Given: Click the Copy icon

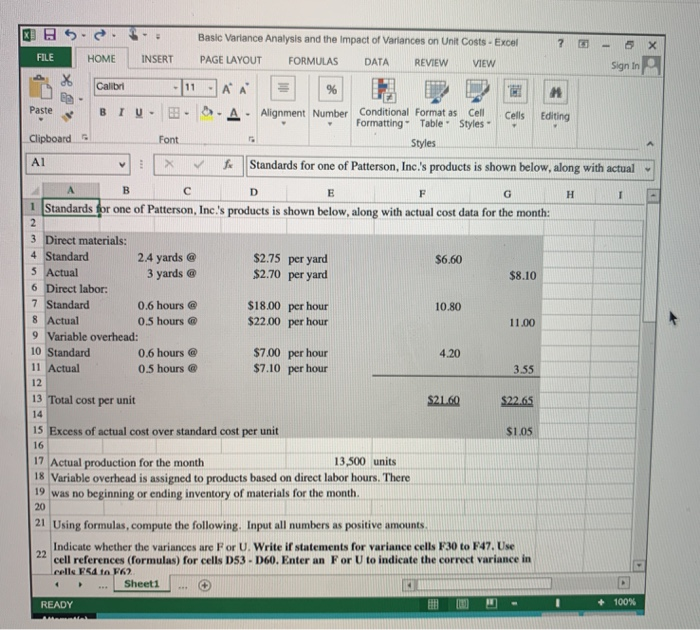Looking at the screenshot, I should [x=67, y=98].
